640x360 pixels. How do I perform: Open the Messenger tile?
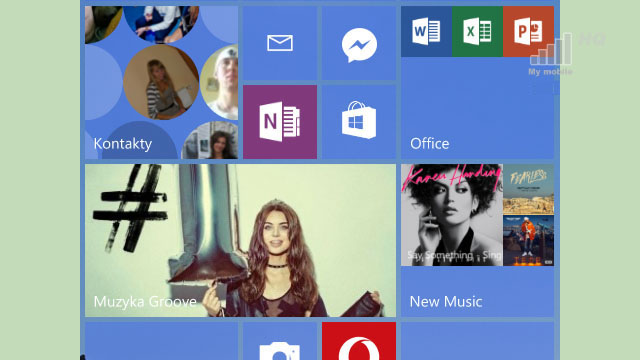[359, 43]
